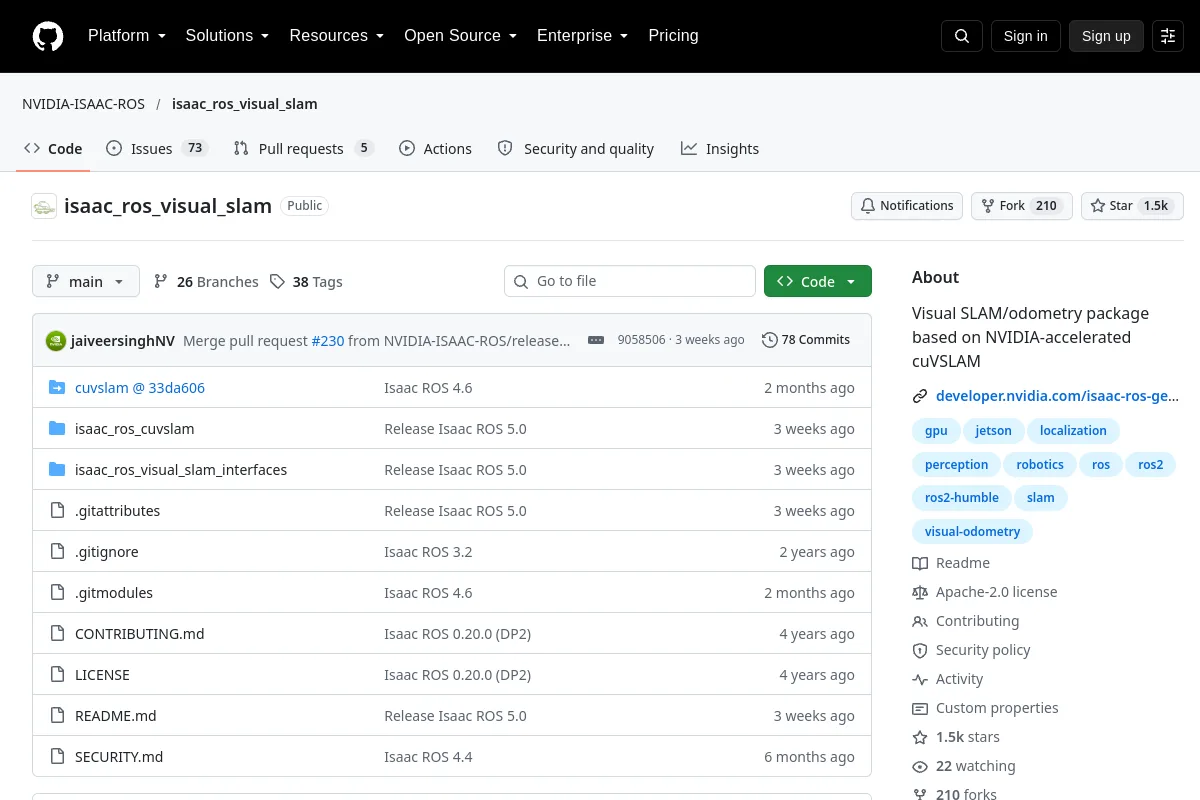Switch to the Pull requests tab
This screenshot has width=1200, height=800.
click(303, 148)
